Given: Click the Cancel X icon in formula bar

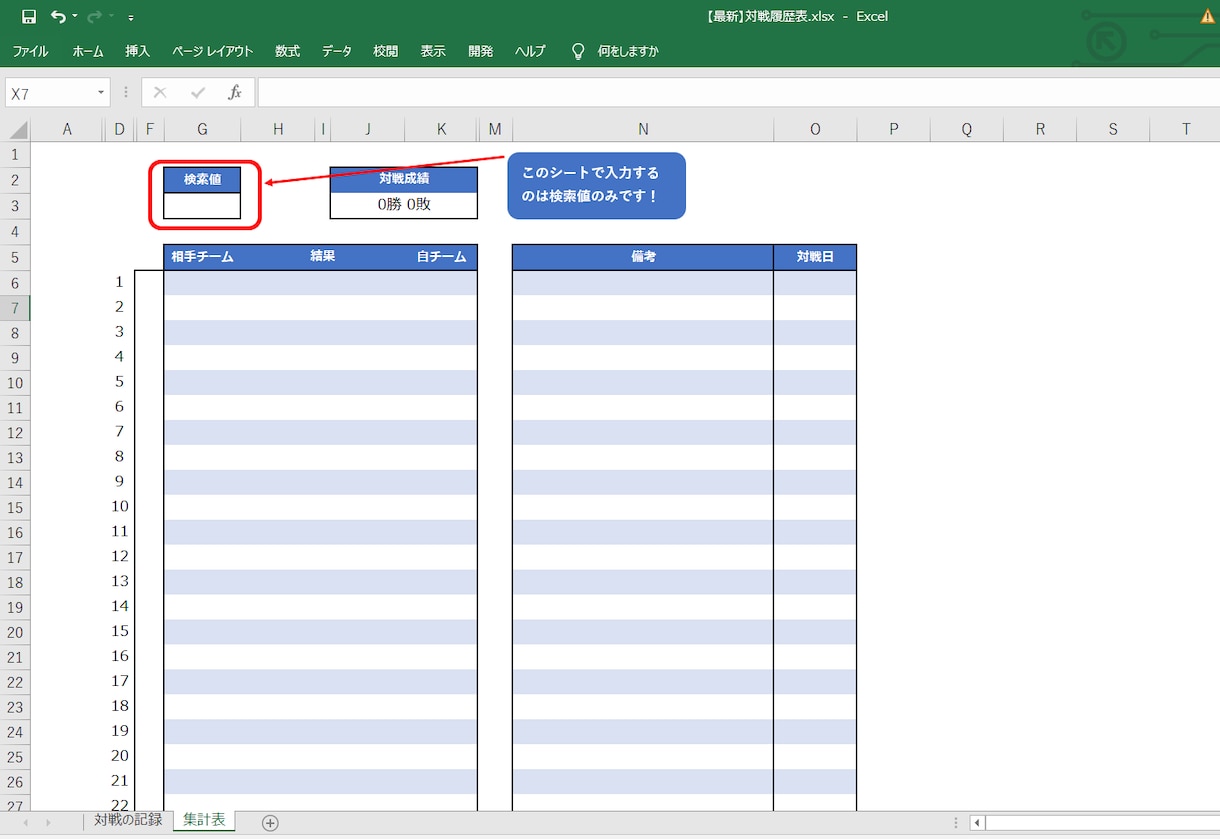Looking at the screenshot, I should click(x=160, y=93).
